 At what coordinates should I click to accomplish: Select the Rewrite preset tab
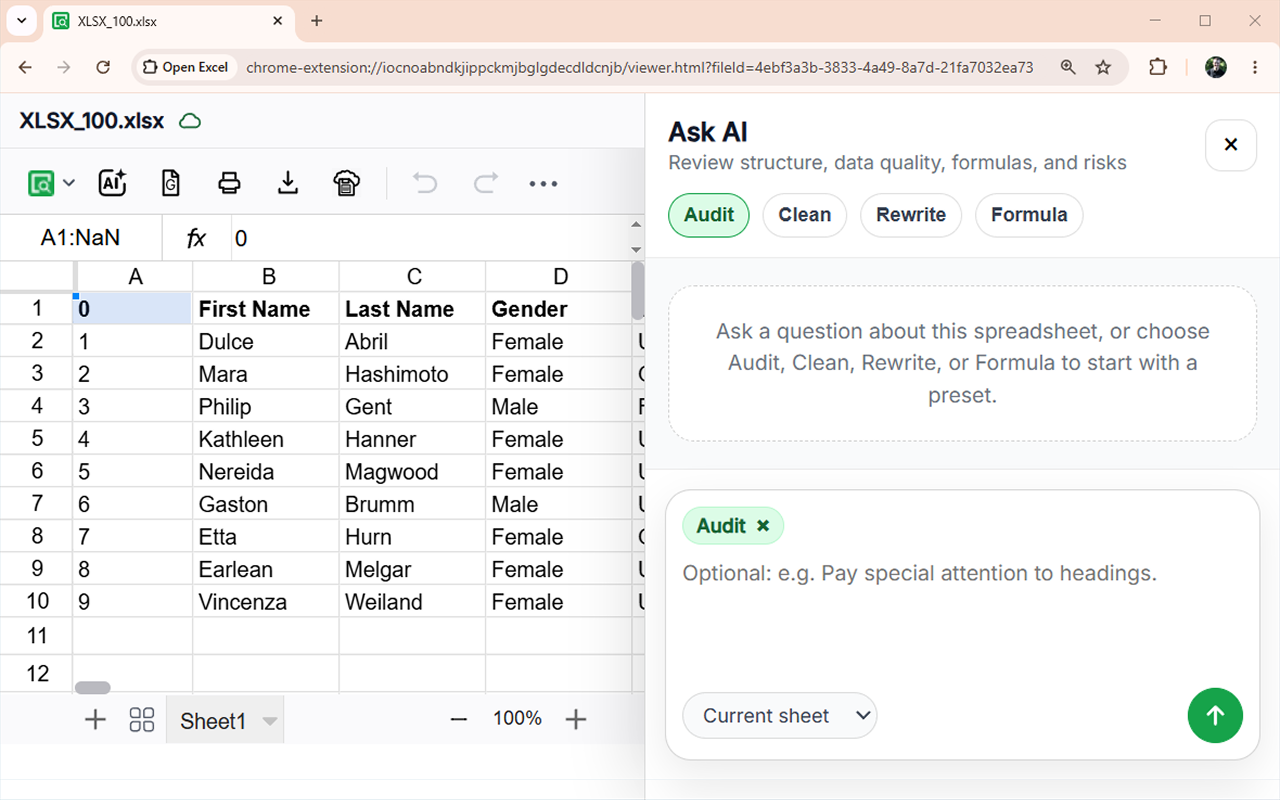pos(911,215)
